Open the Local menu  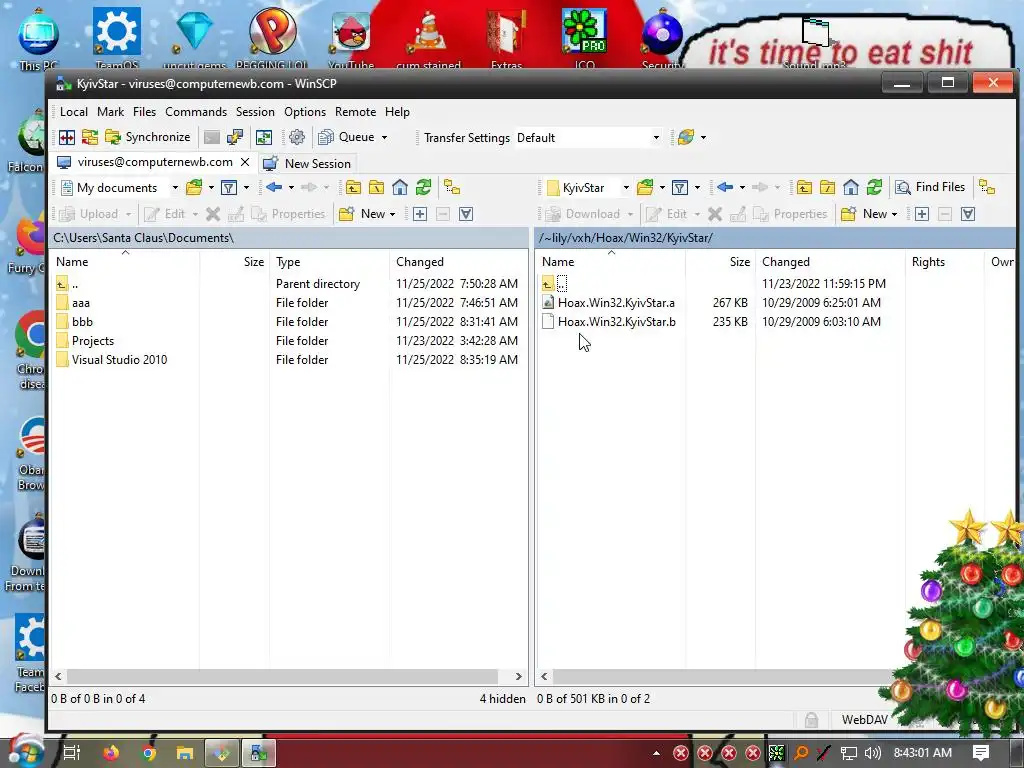[74, 112]
